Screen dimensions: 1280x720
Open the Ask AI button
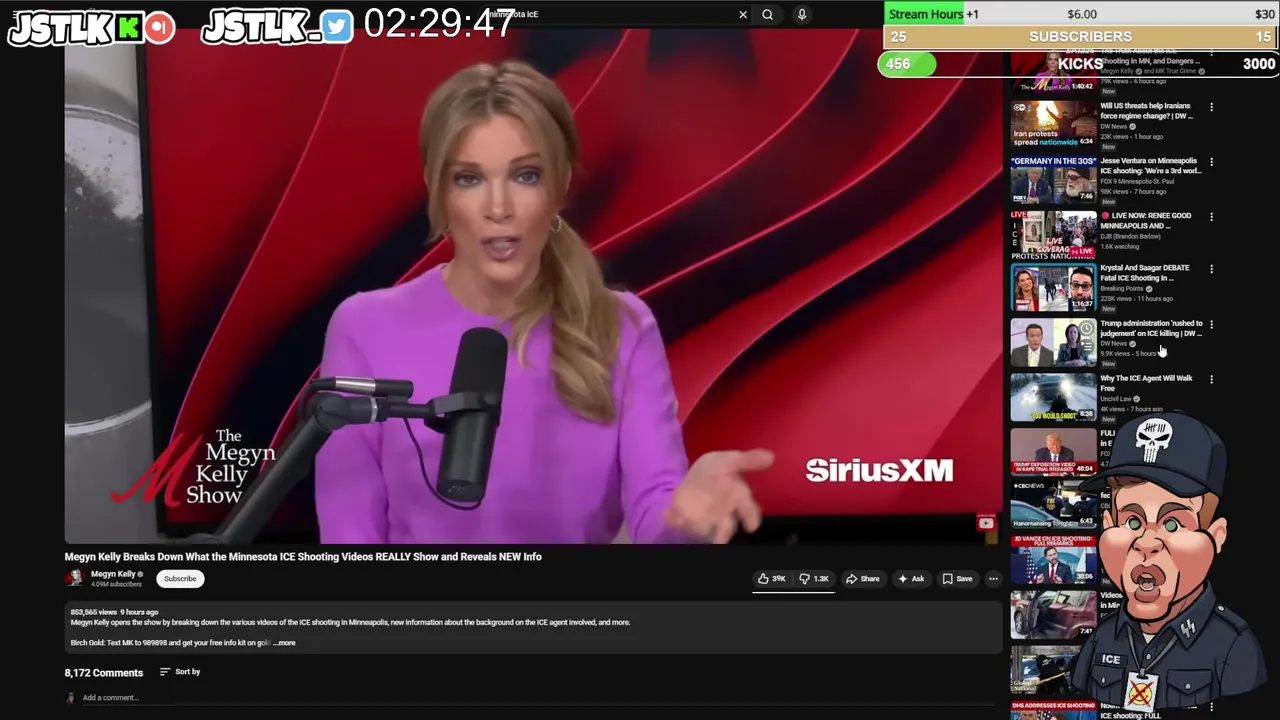[x=910, y=578]
